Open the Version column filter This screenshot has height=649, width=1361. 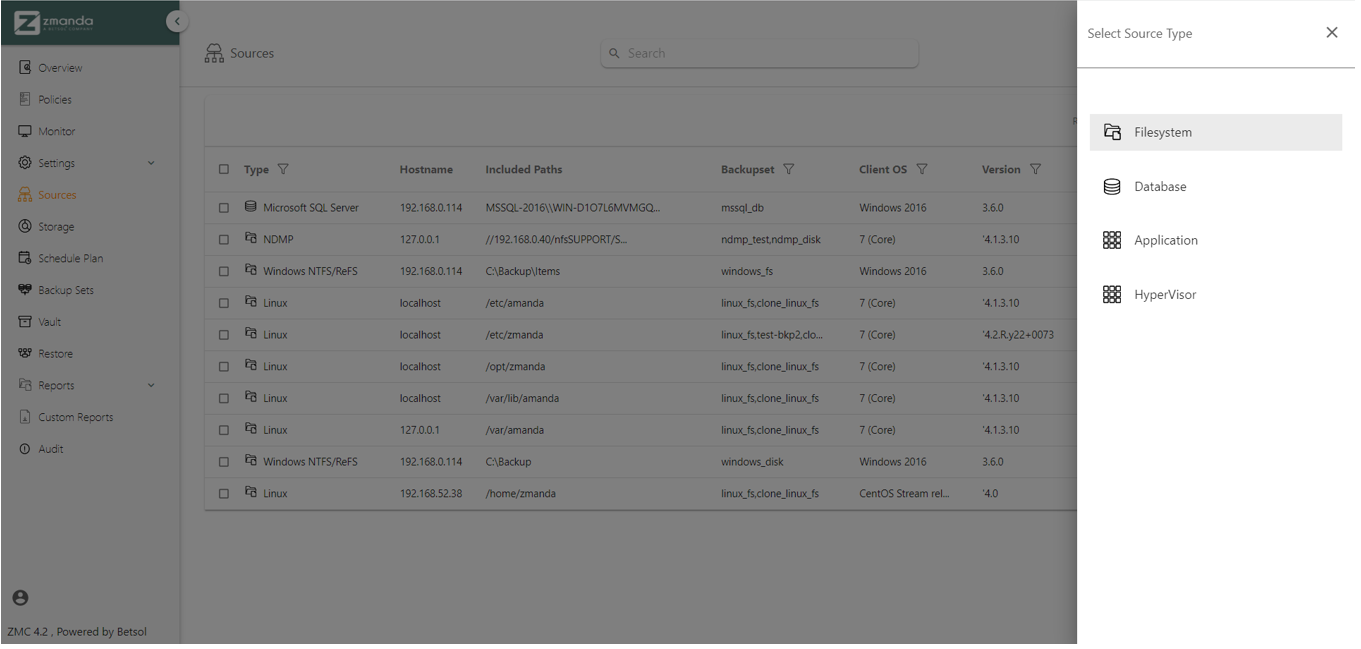[x=1035, y=169]
